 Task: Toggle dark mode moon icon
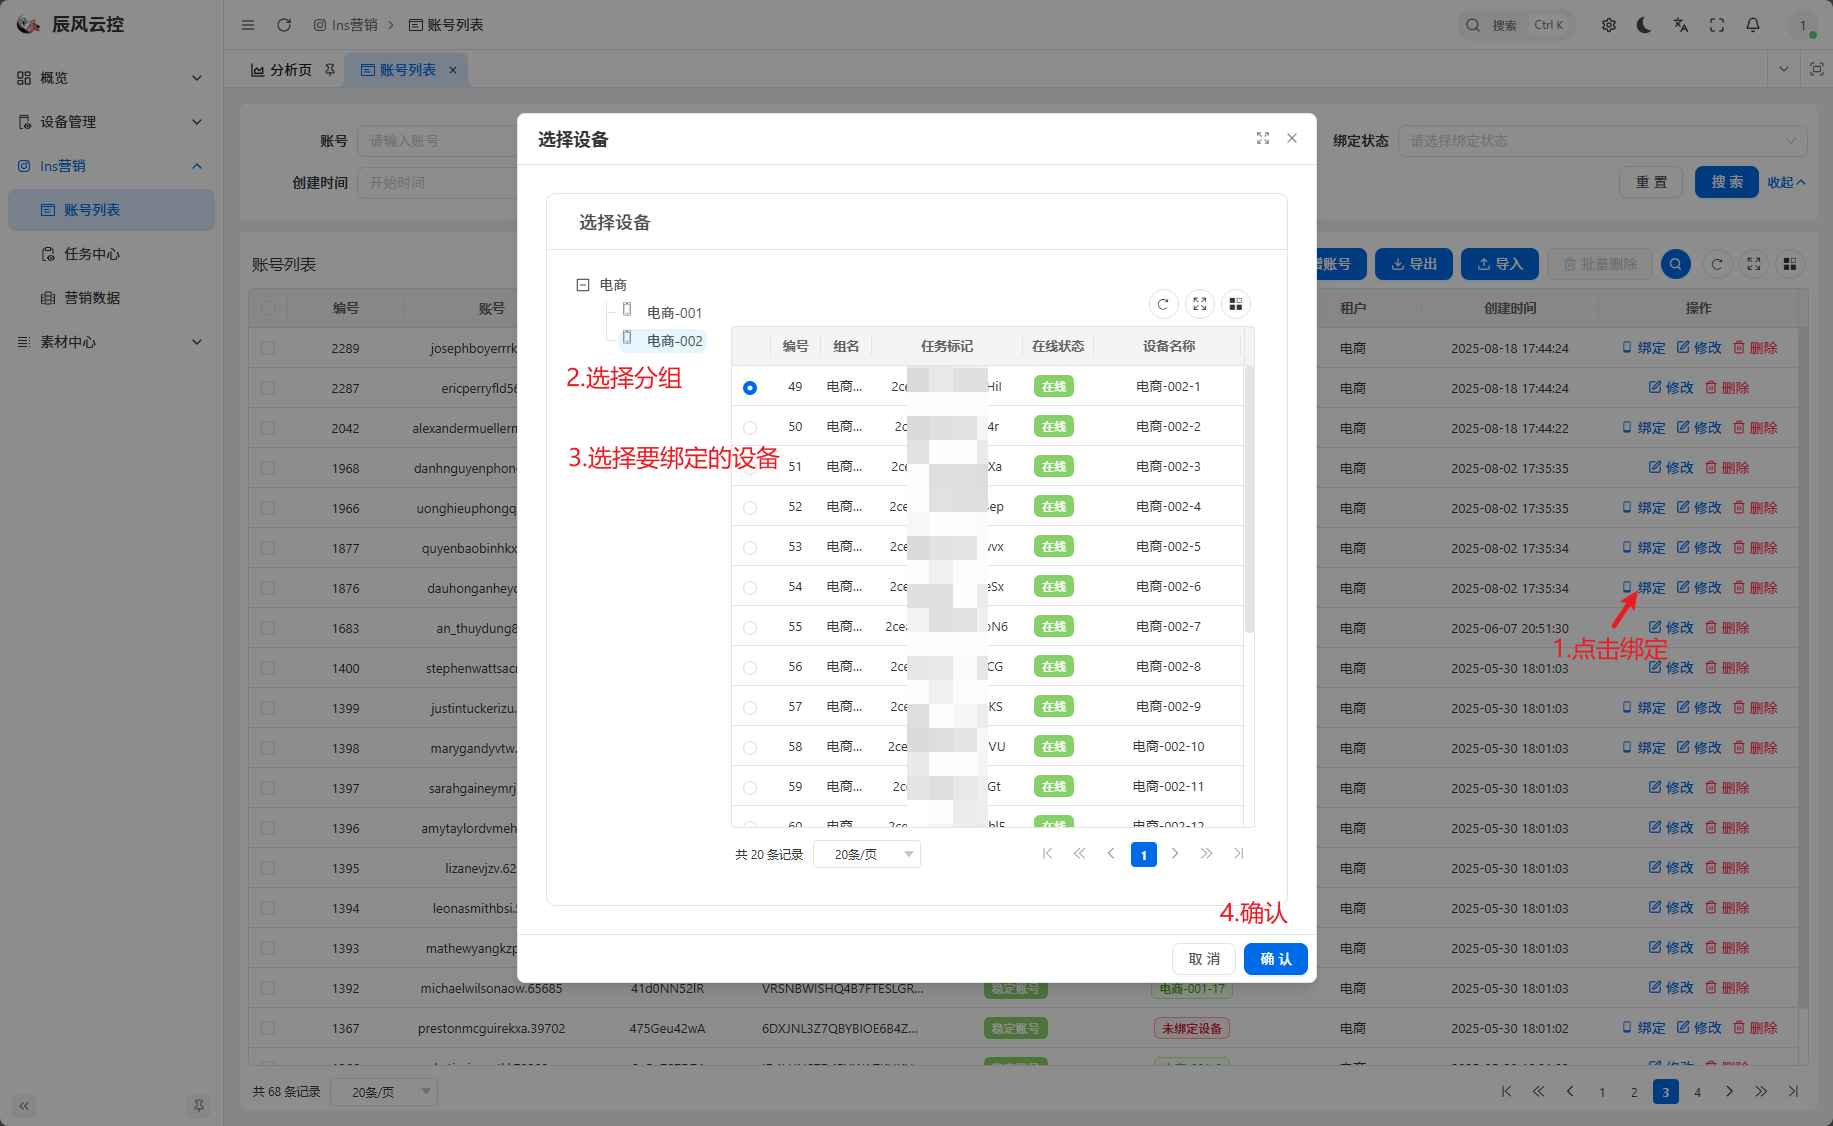1644,25
